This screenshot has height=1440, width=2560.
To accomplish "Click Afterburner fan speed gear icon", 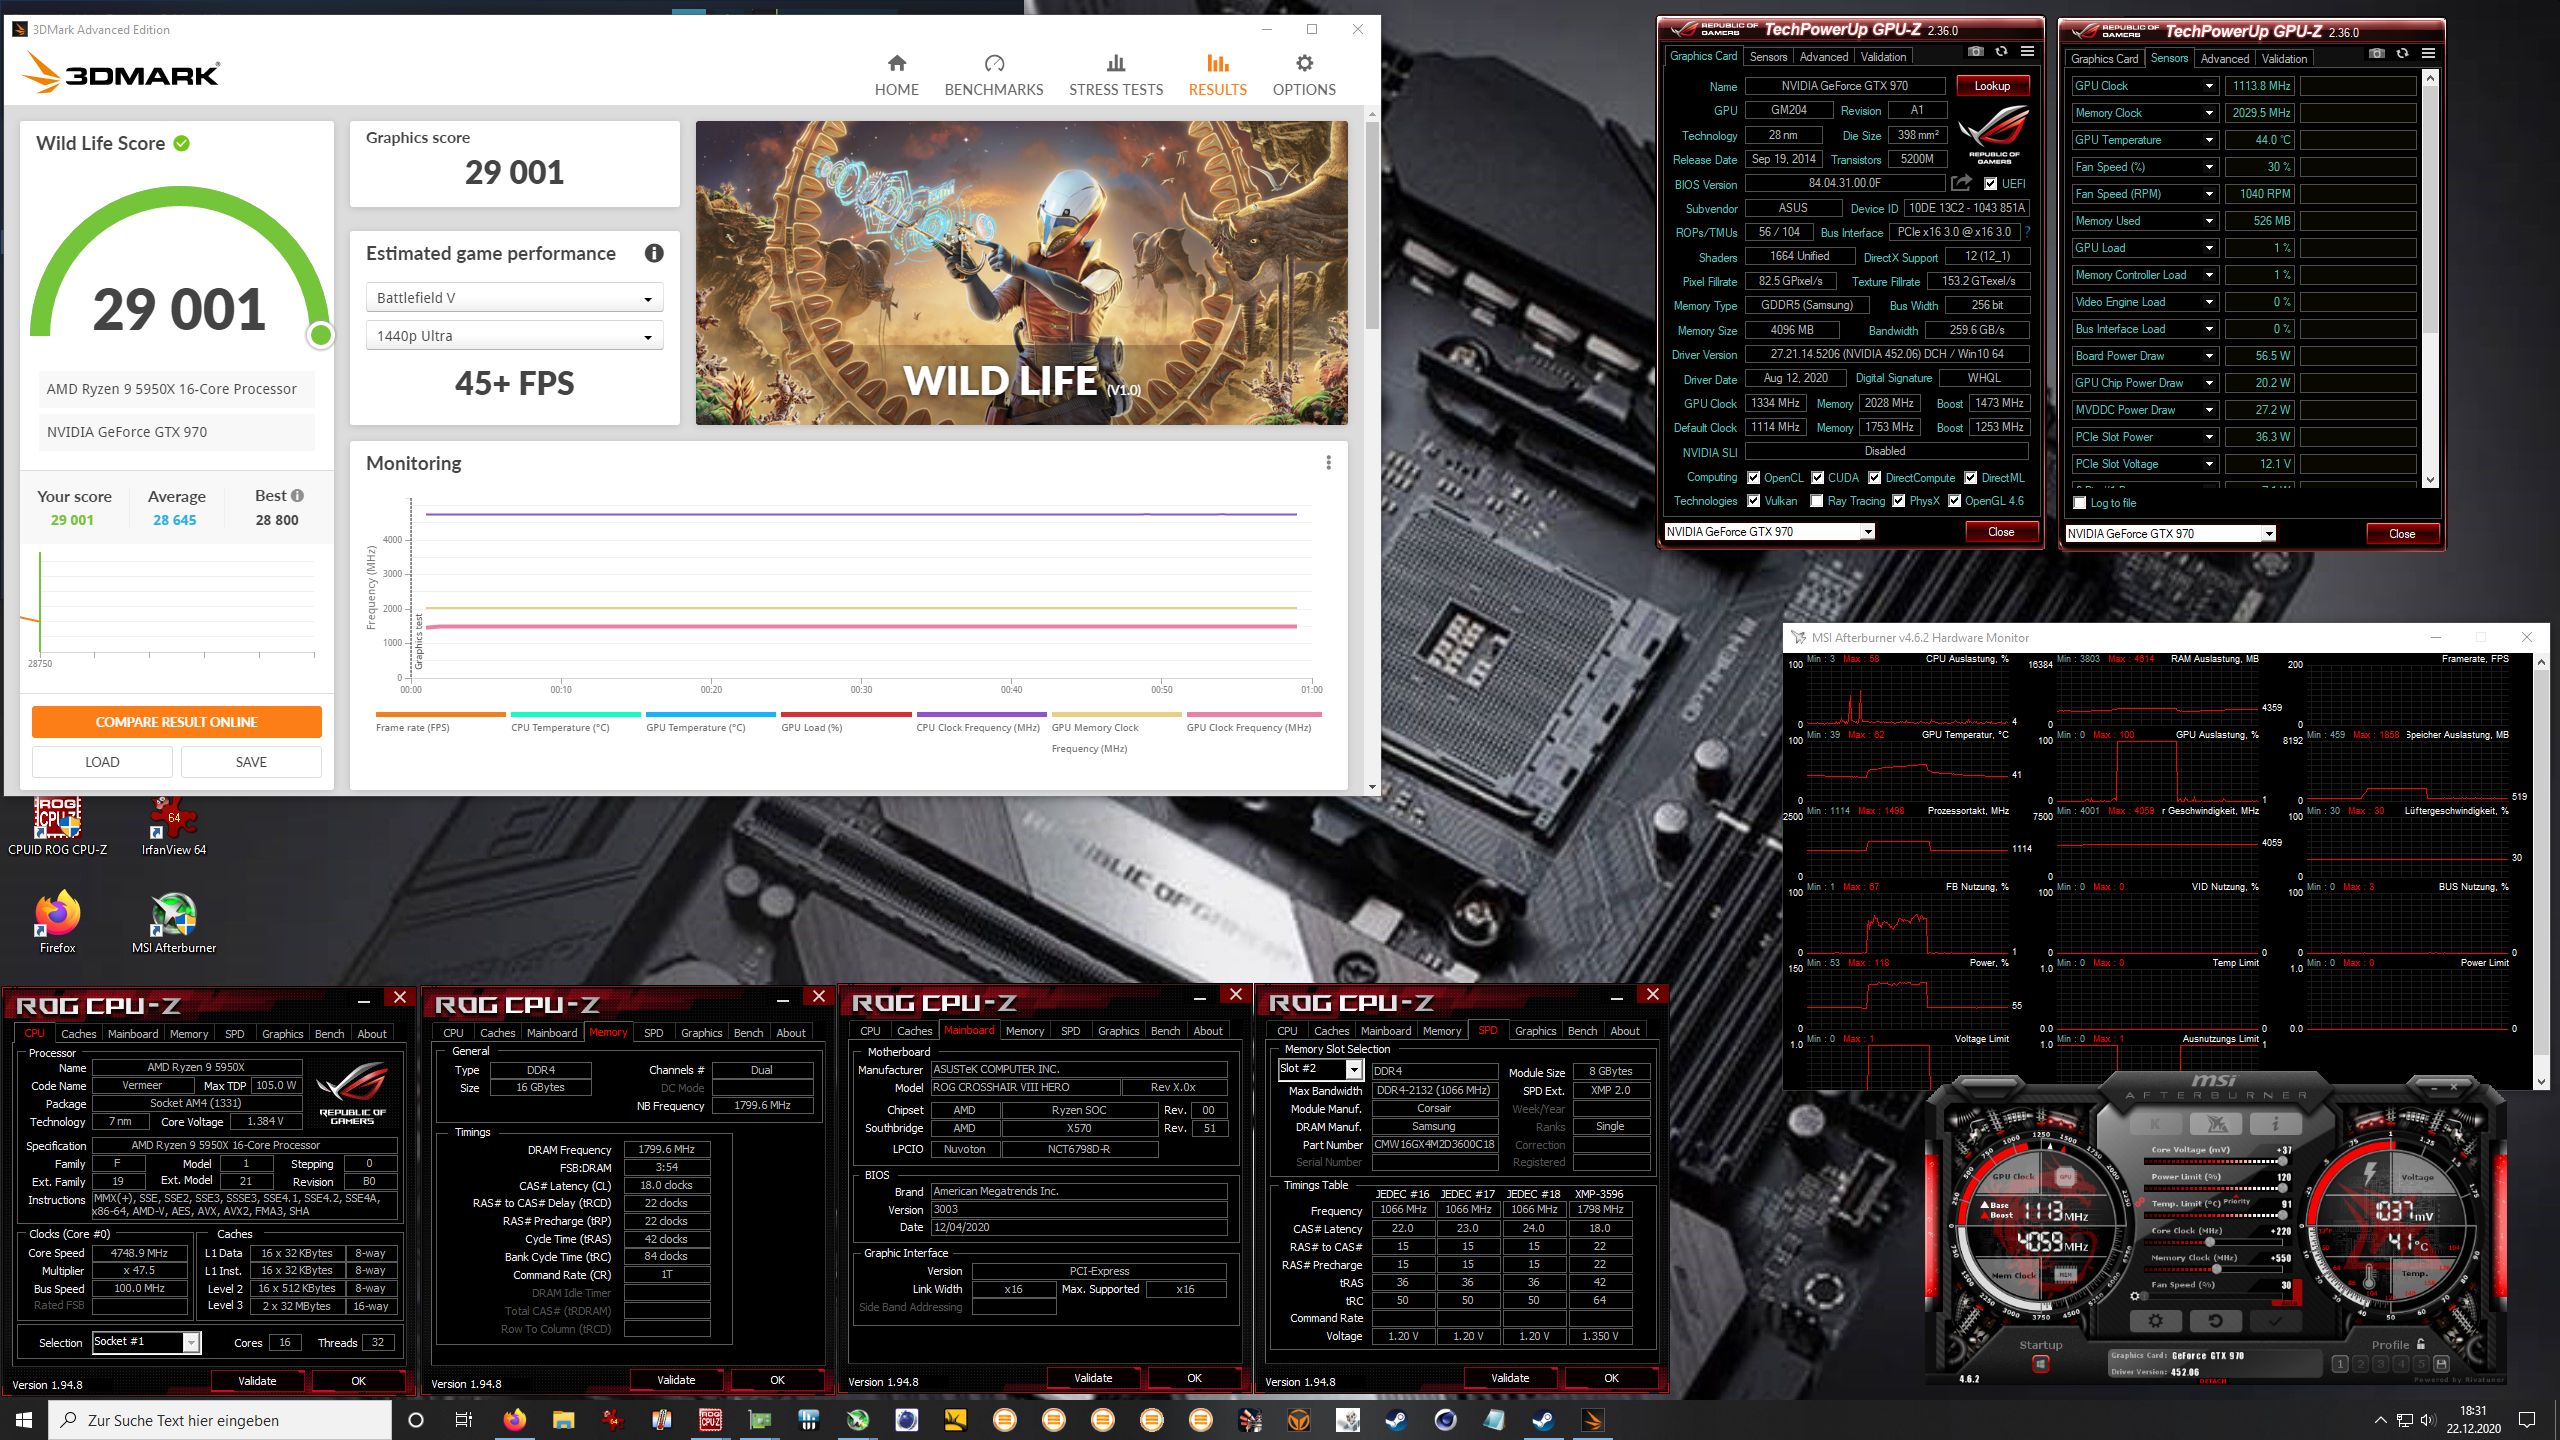I will tap(2135, 1296).
